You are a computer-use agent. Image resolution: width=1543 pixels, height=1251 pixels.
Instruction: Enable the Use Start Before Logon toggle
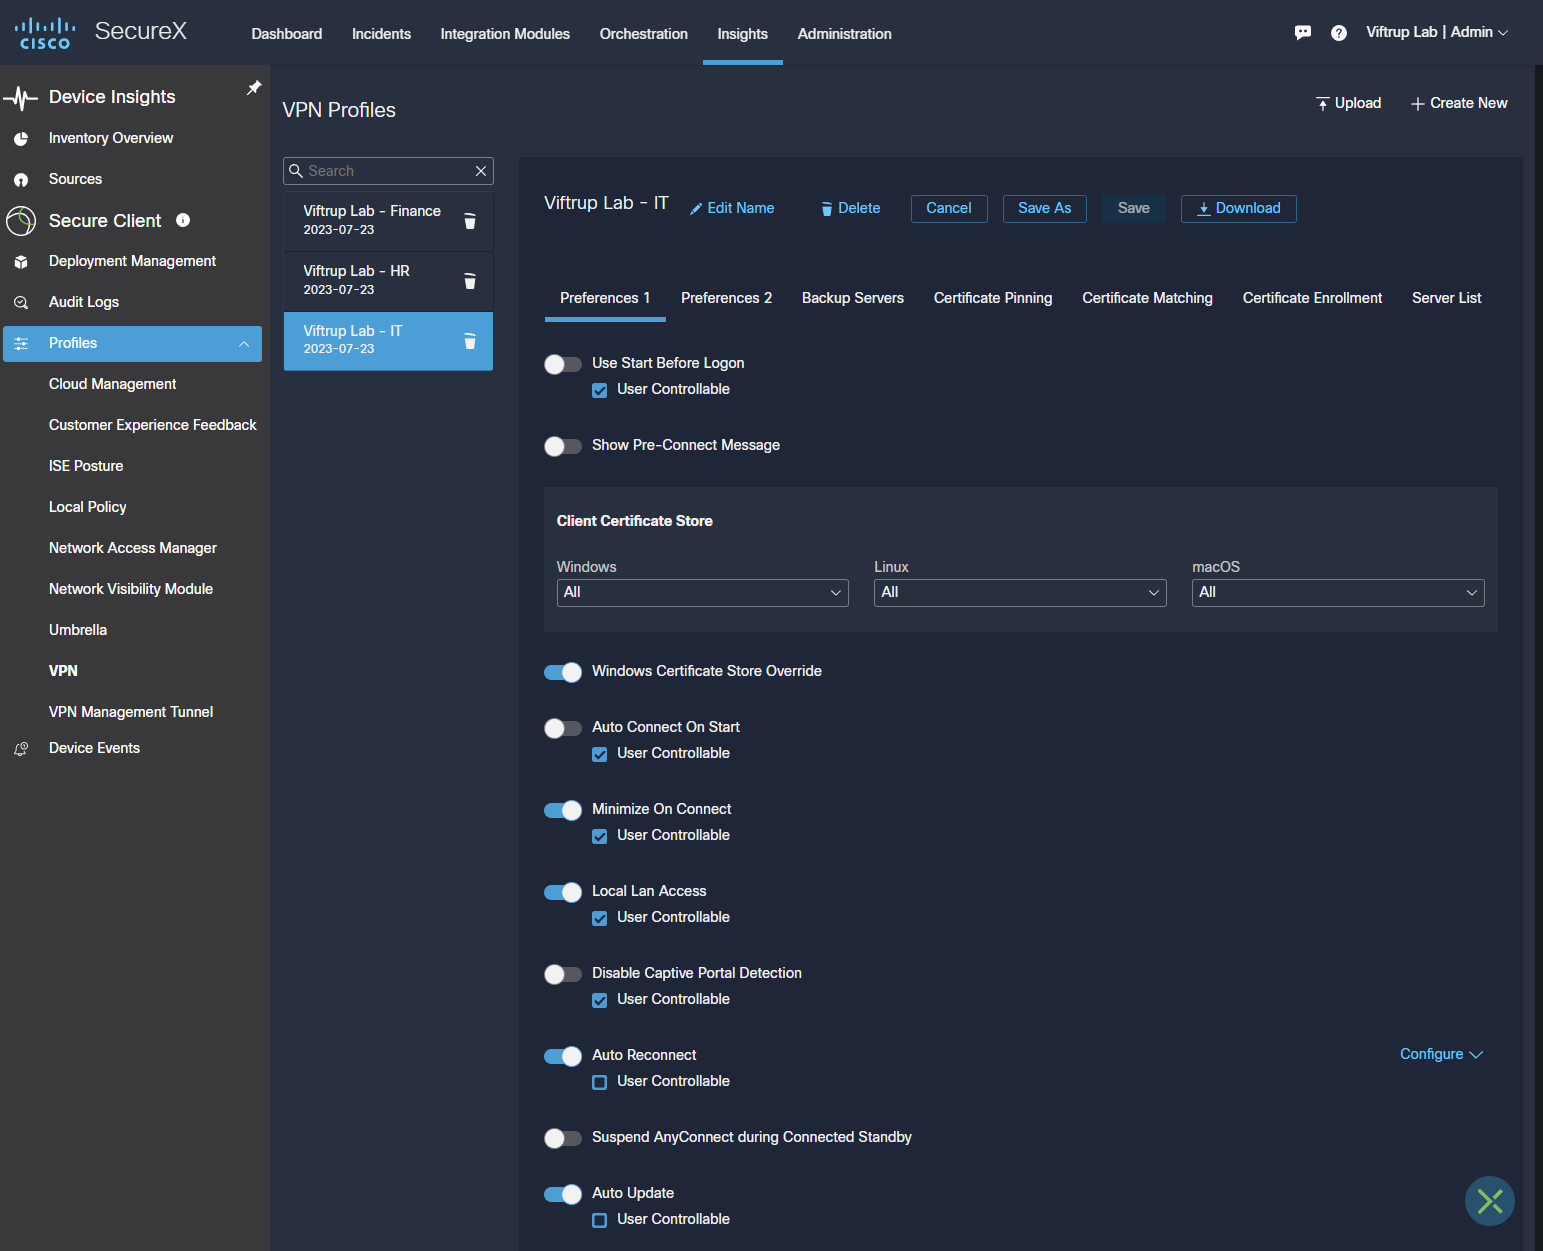coord(563,364)
